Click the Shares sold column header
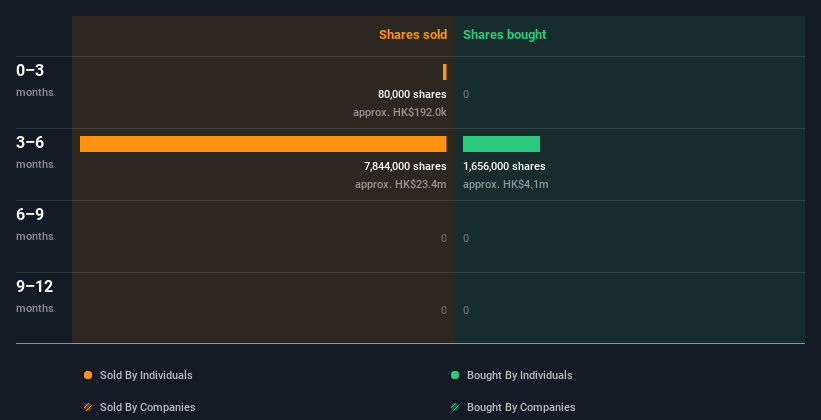This screenshot has width=821, height=420. point(413,35)
